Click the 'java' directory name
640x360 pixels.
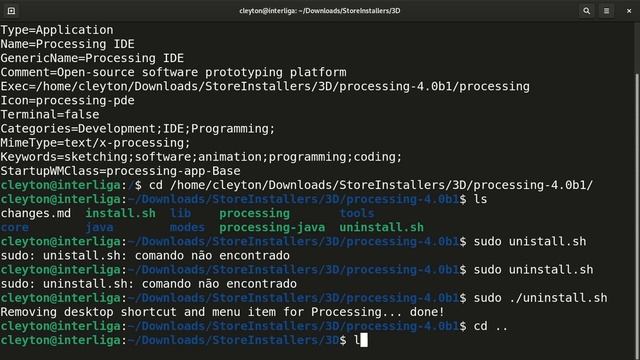(x=99, y=227)
